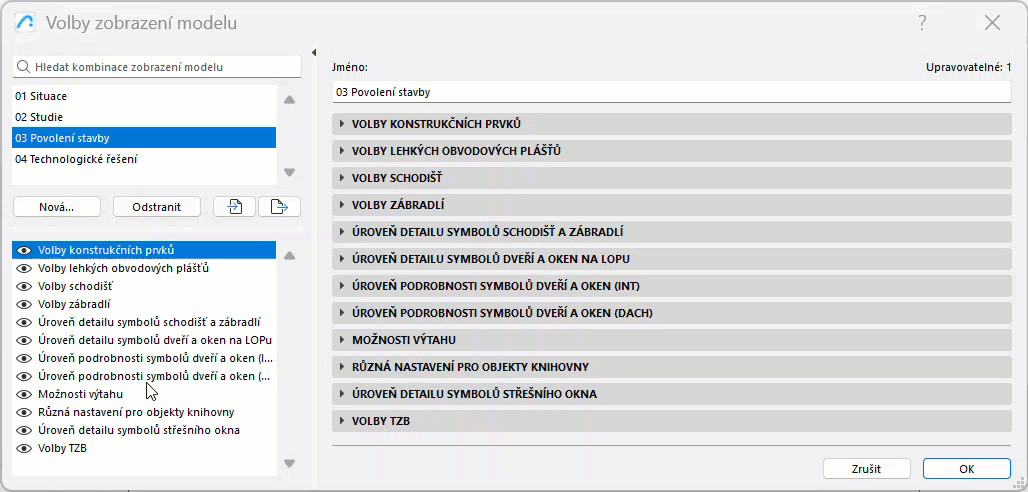
Task: Click the Odstranit button
Action: tap(157, 207)
